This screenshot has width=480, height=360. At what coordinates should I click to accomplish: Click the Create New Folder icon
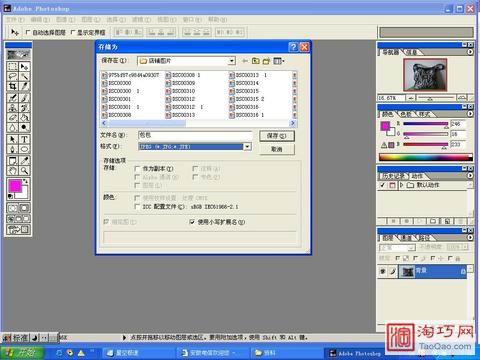point(266,61)
